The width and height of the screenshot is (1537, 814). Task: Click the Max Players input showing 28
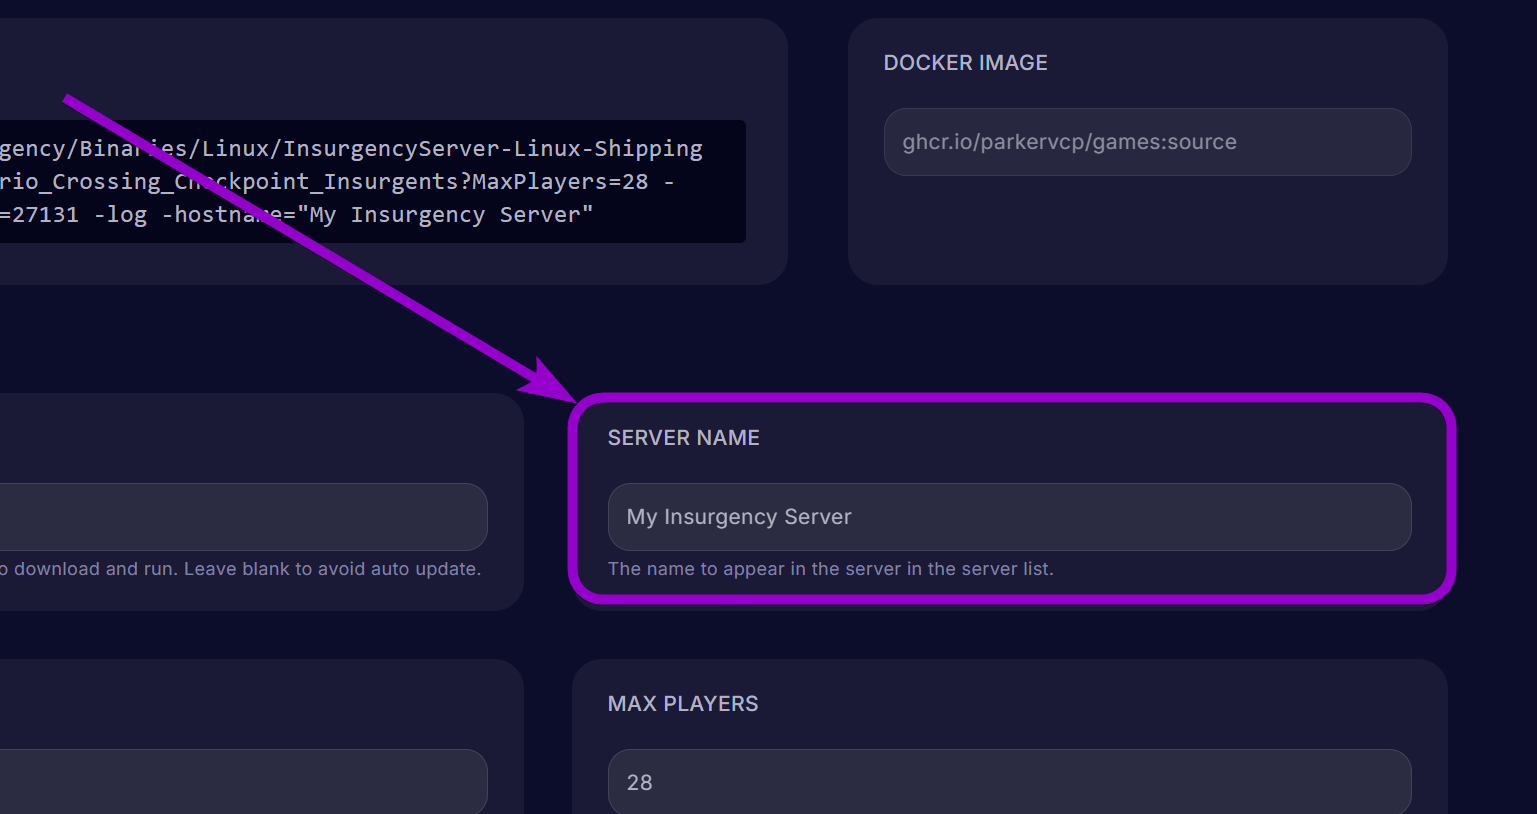[1009, 782]
